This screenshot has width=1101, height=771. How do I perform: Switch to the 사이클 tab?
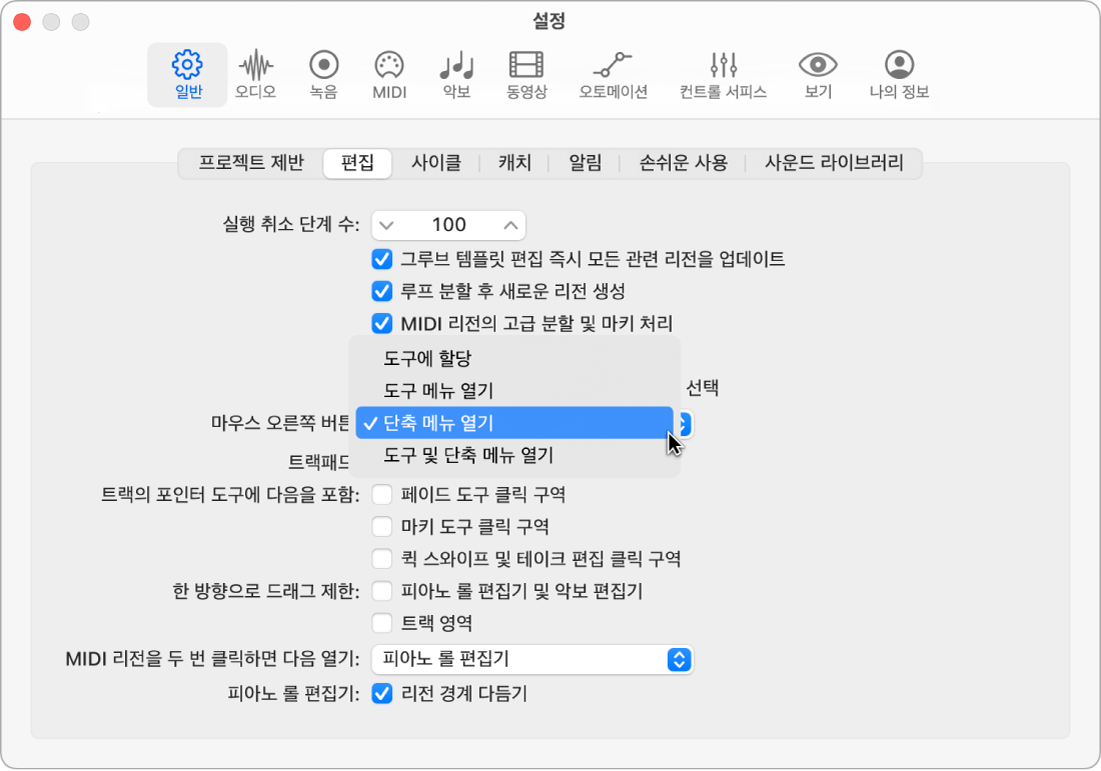436,163
